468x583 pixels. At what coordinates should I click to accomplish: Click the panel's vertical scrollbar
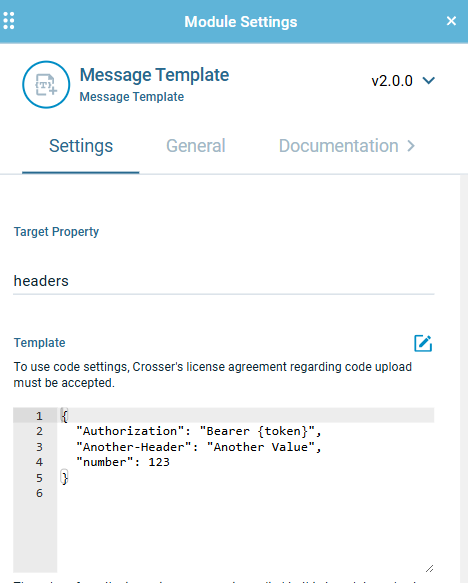[x=464, y=379]
